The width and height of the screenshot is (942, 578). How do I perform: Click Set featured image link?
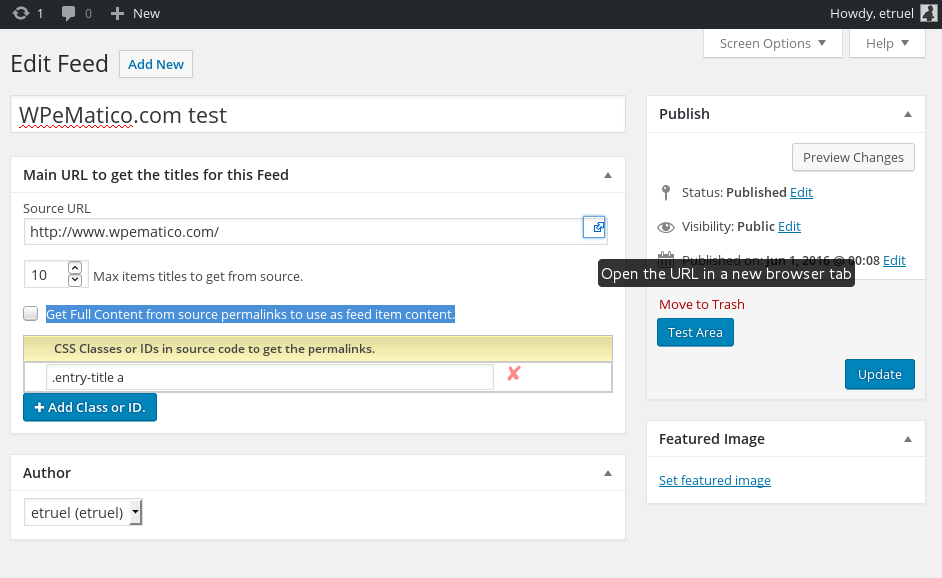tap(714, 480)
